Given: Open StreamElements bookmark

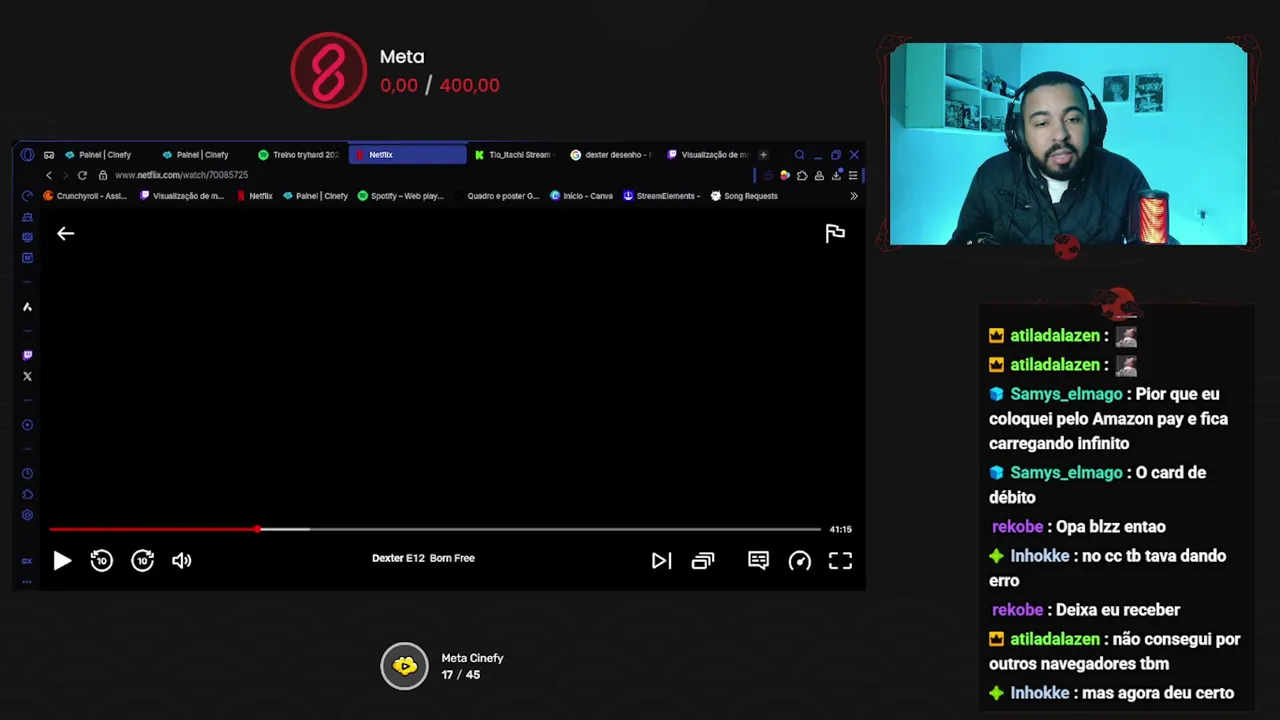Looking at the screenshot, I should point(661,196).
